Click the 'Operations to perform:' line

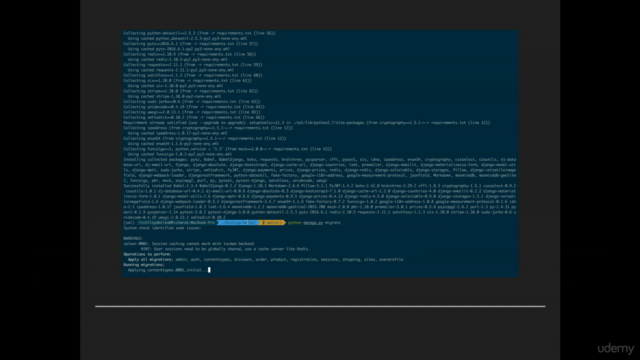(x=147, y=254)
